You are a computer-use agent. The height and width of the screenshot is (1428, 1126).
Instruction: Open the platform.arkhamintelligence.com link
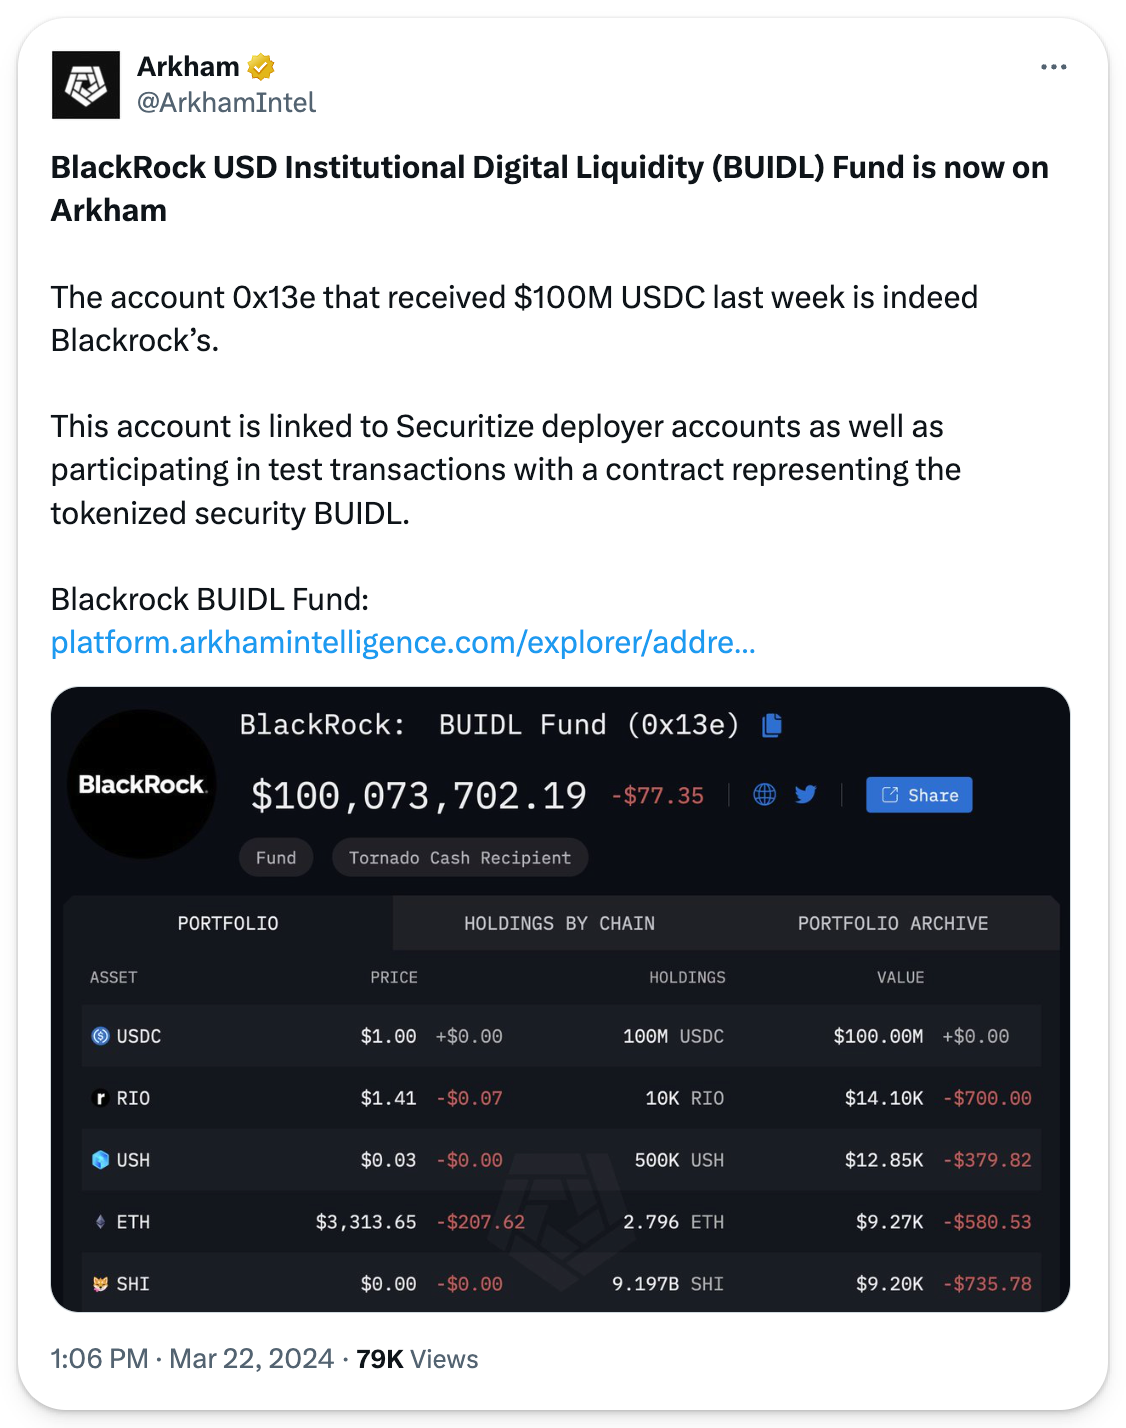(x=403, y=642)
